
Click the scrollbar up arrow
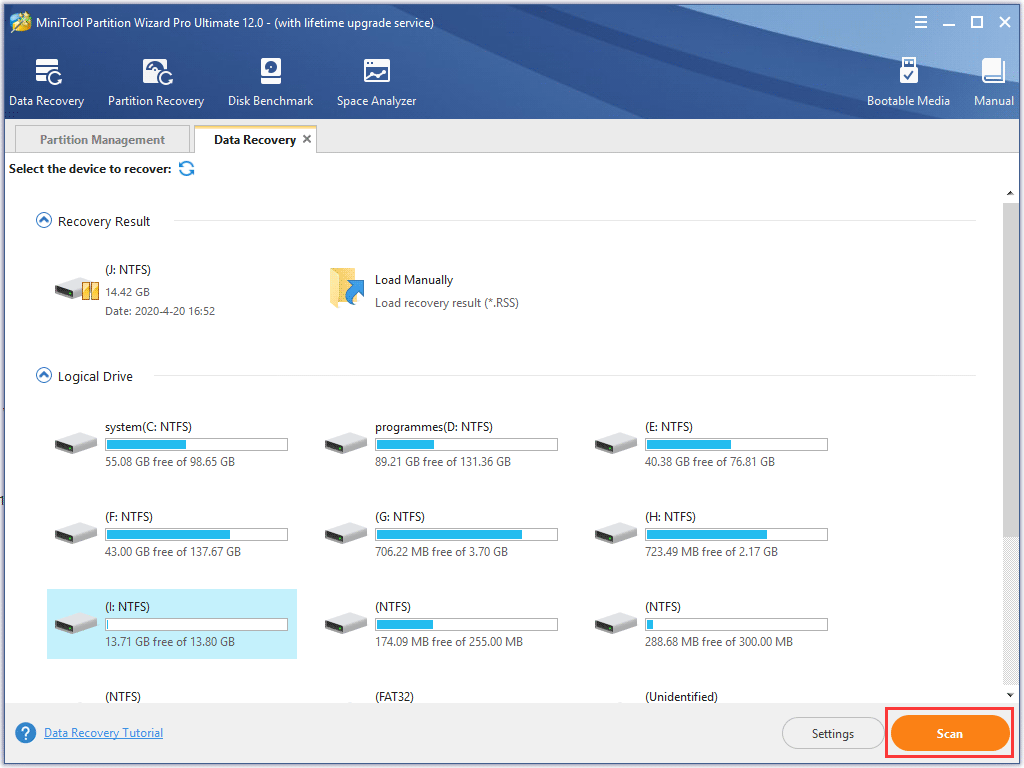pos(1010,193)
